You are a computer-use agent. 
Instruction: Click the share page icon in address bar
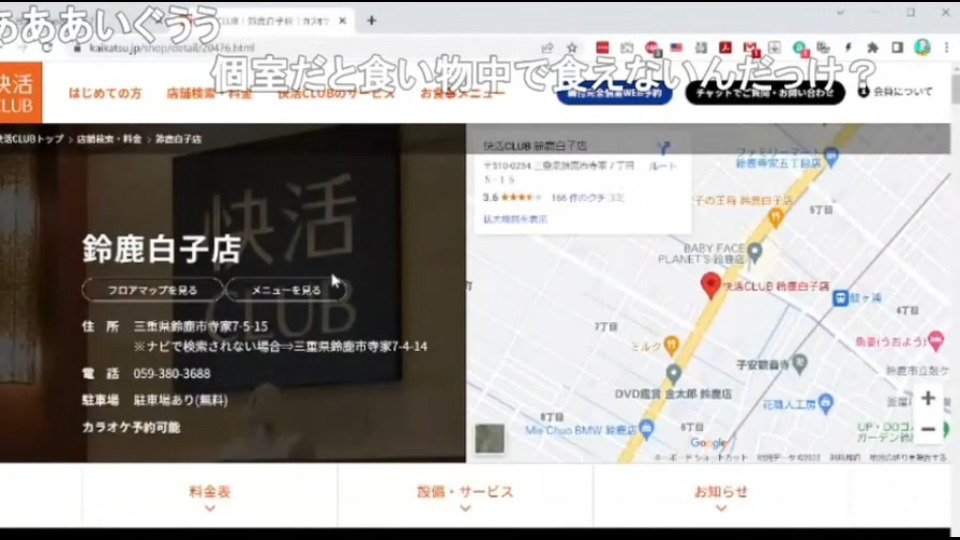click(547, 47)
